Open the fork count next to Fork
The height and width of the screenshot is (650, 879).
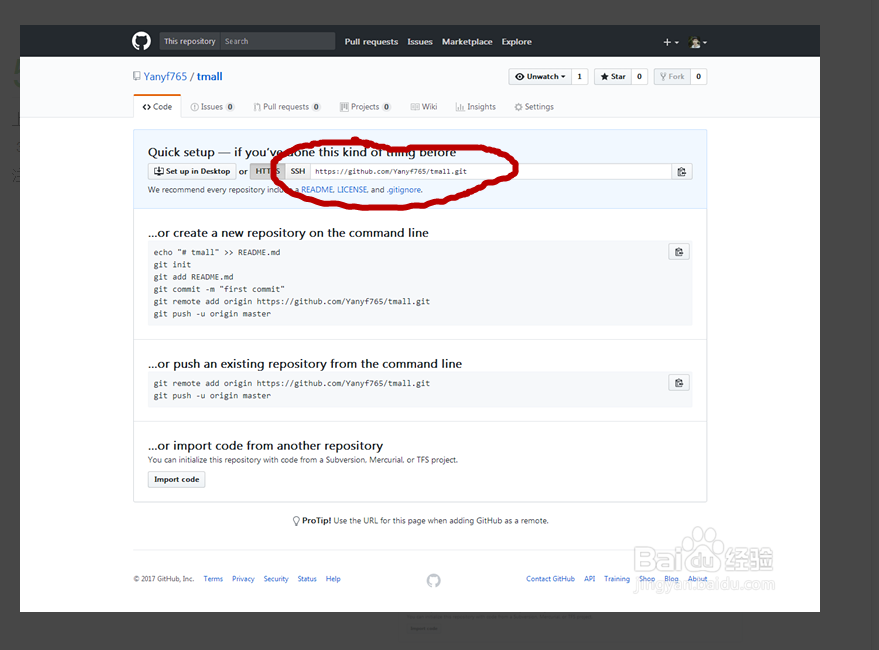(698, 76)
